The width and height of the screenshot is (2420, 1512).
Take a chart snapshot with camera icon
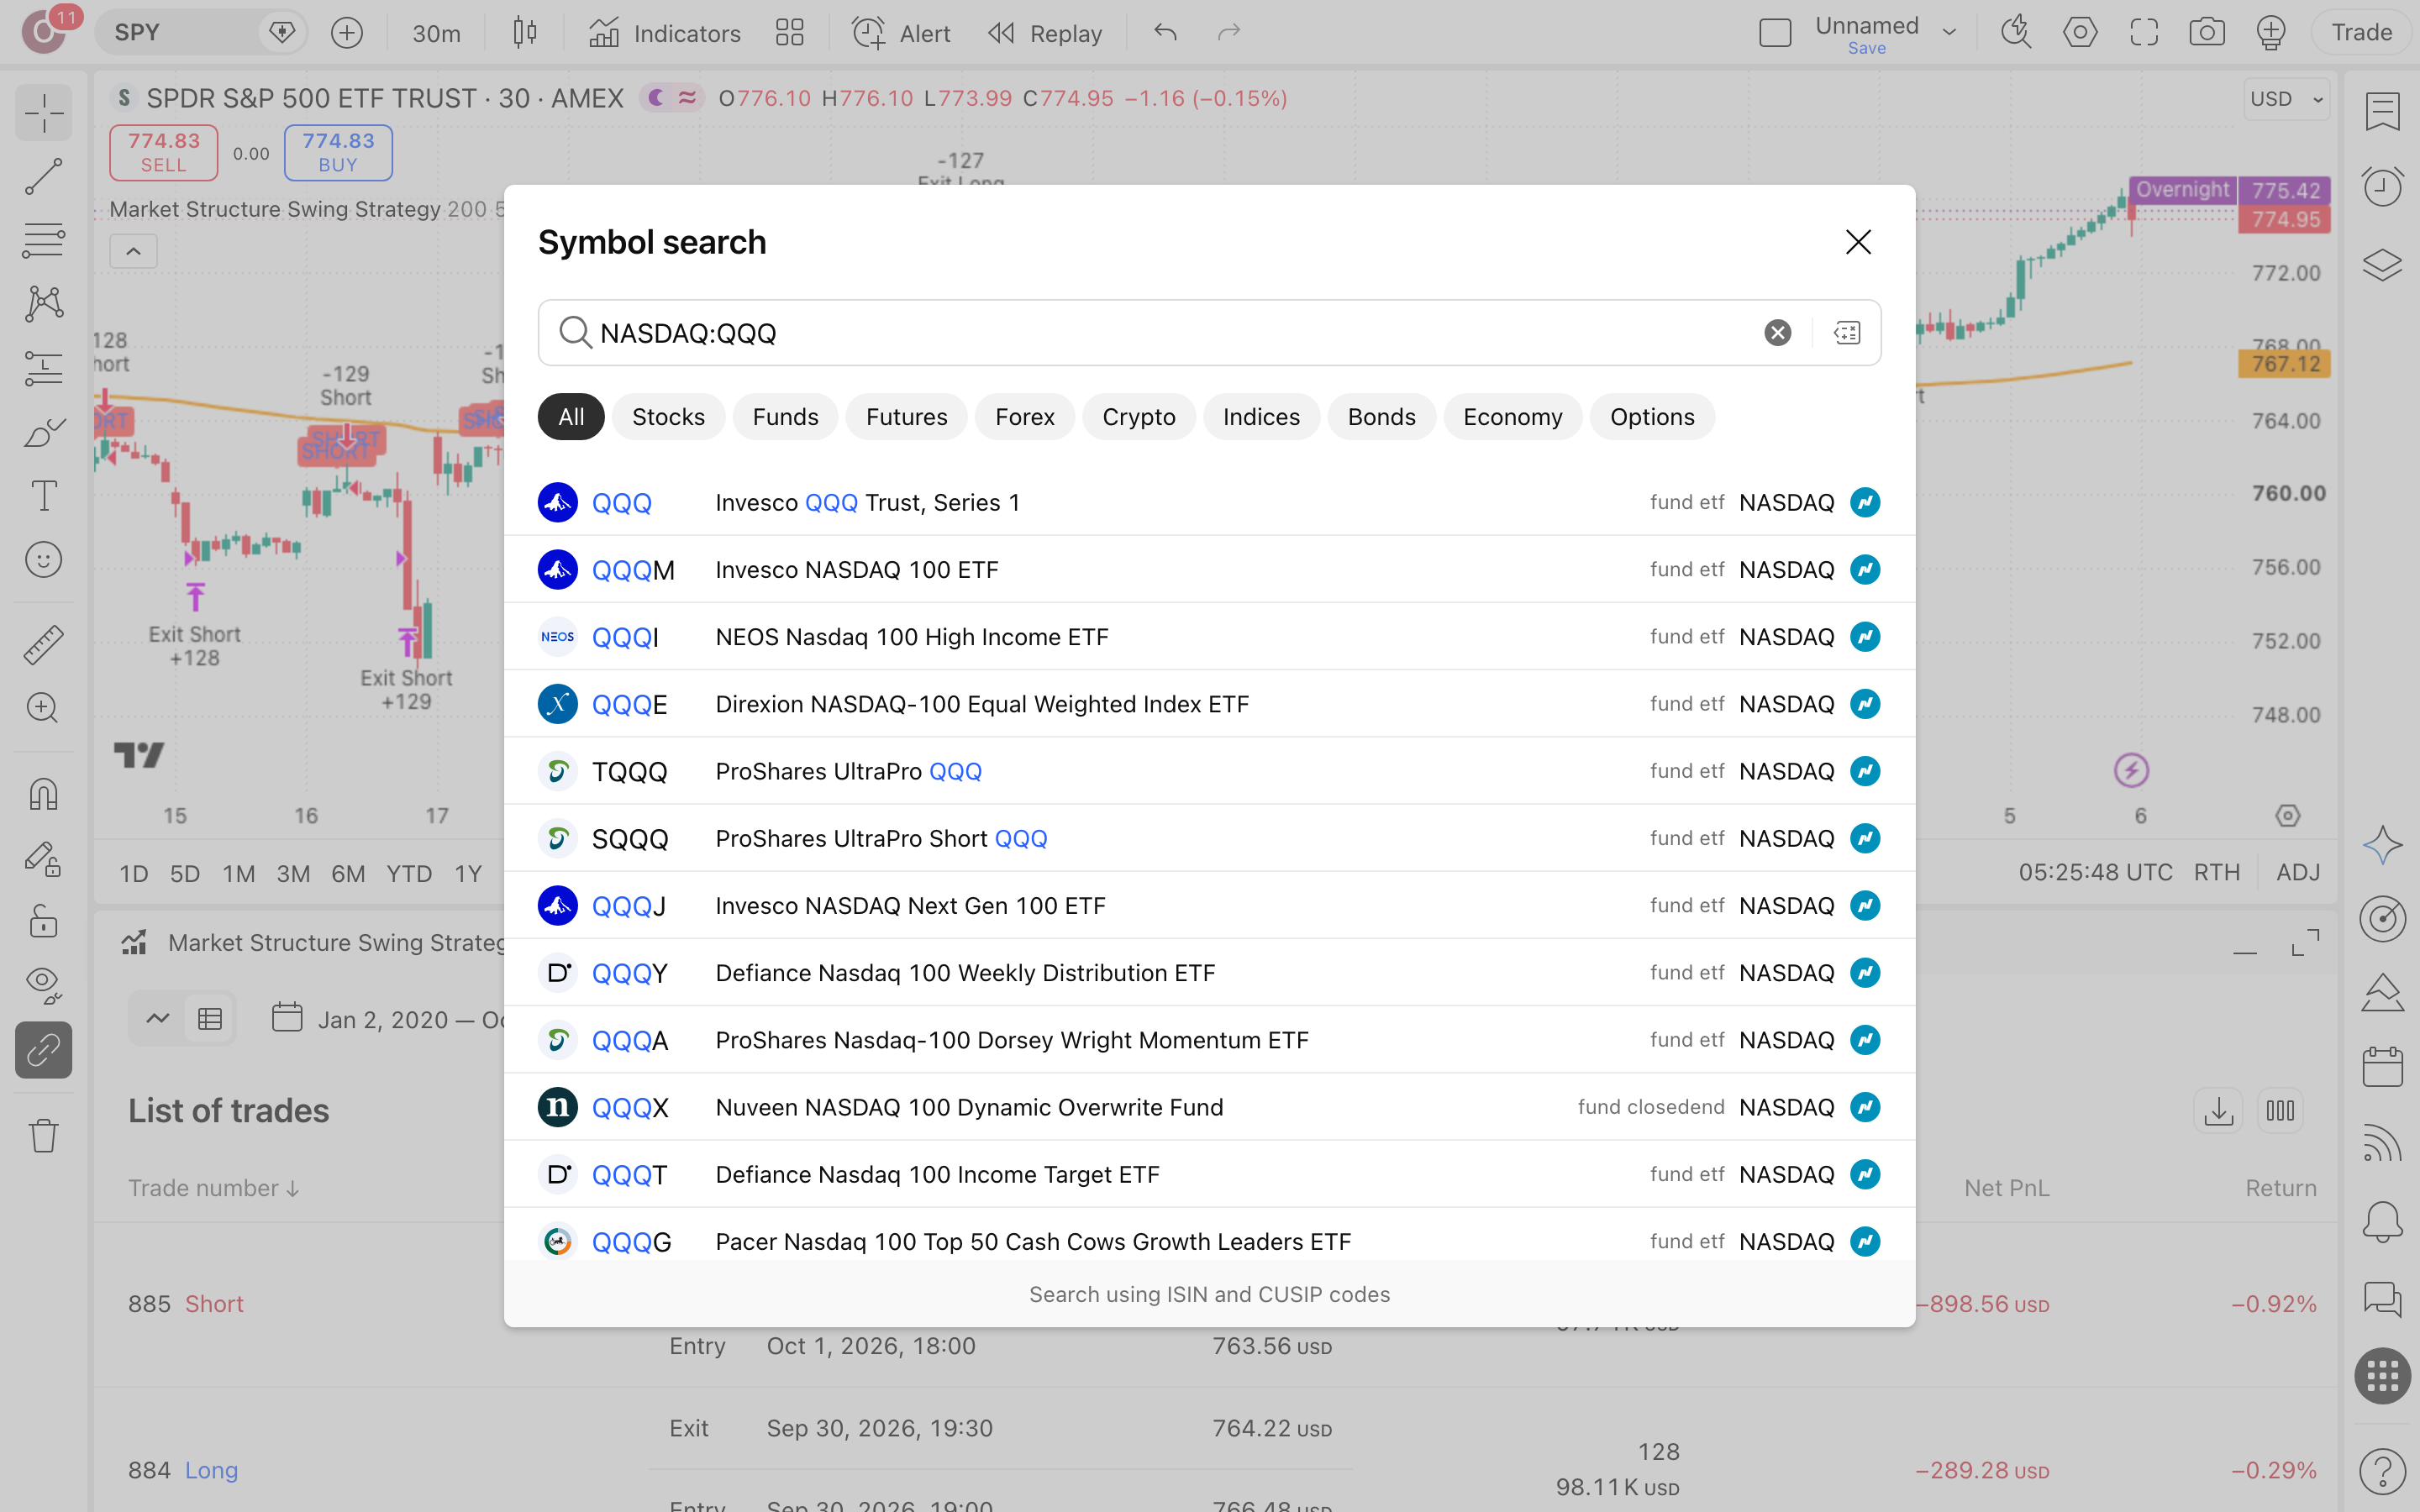[2206, 33]
